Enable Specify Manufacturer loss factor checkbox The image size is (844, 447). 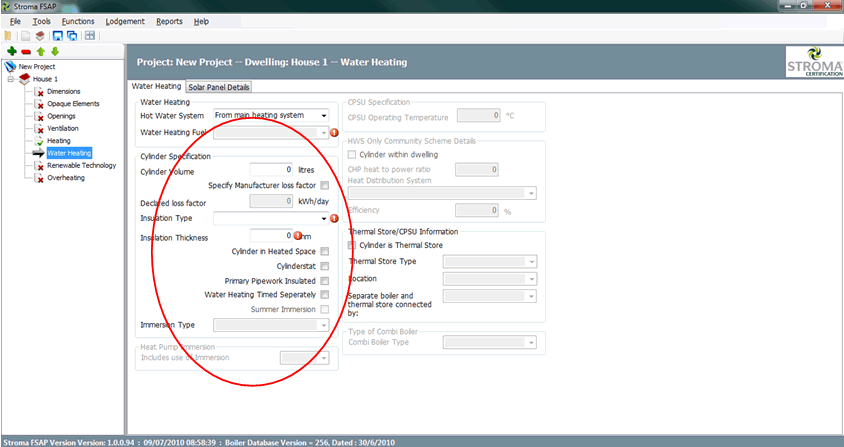pyautogui.click(x=325, y=185)
